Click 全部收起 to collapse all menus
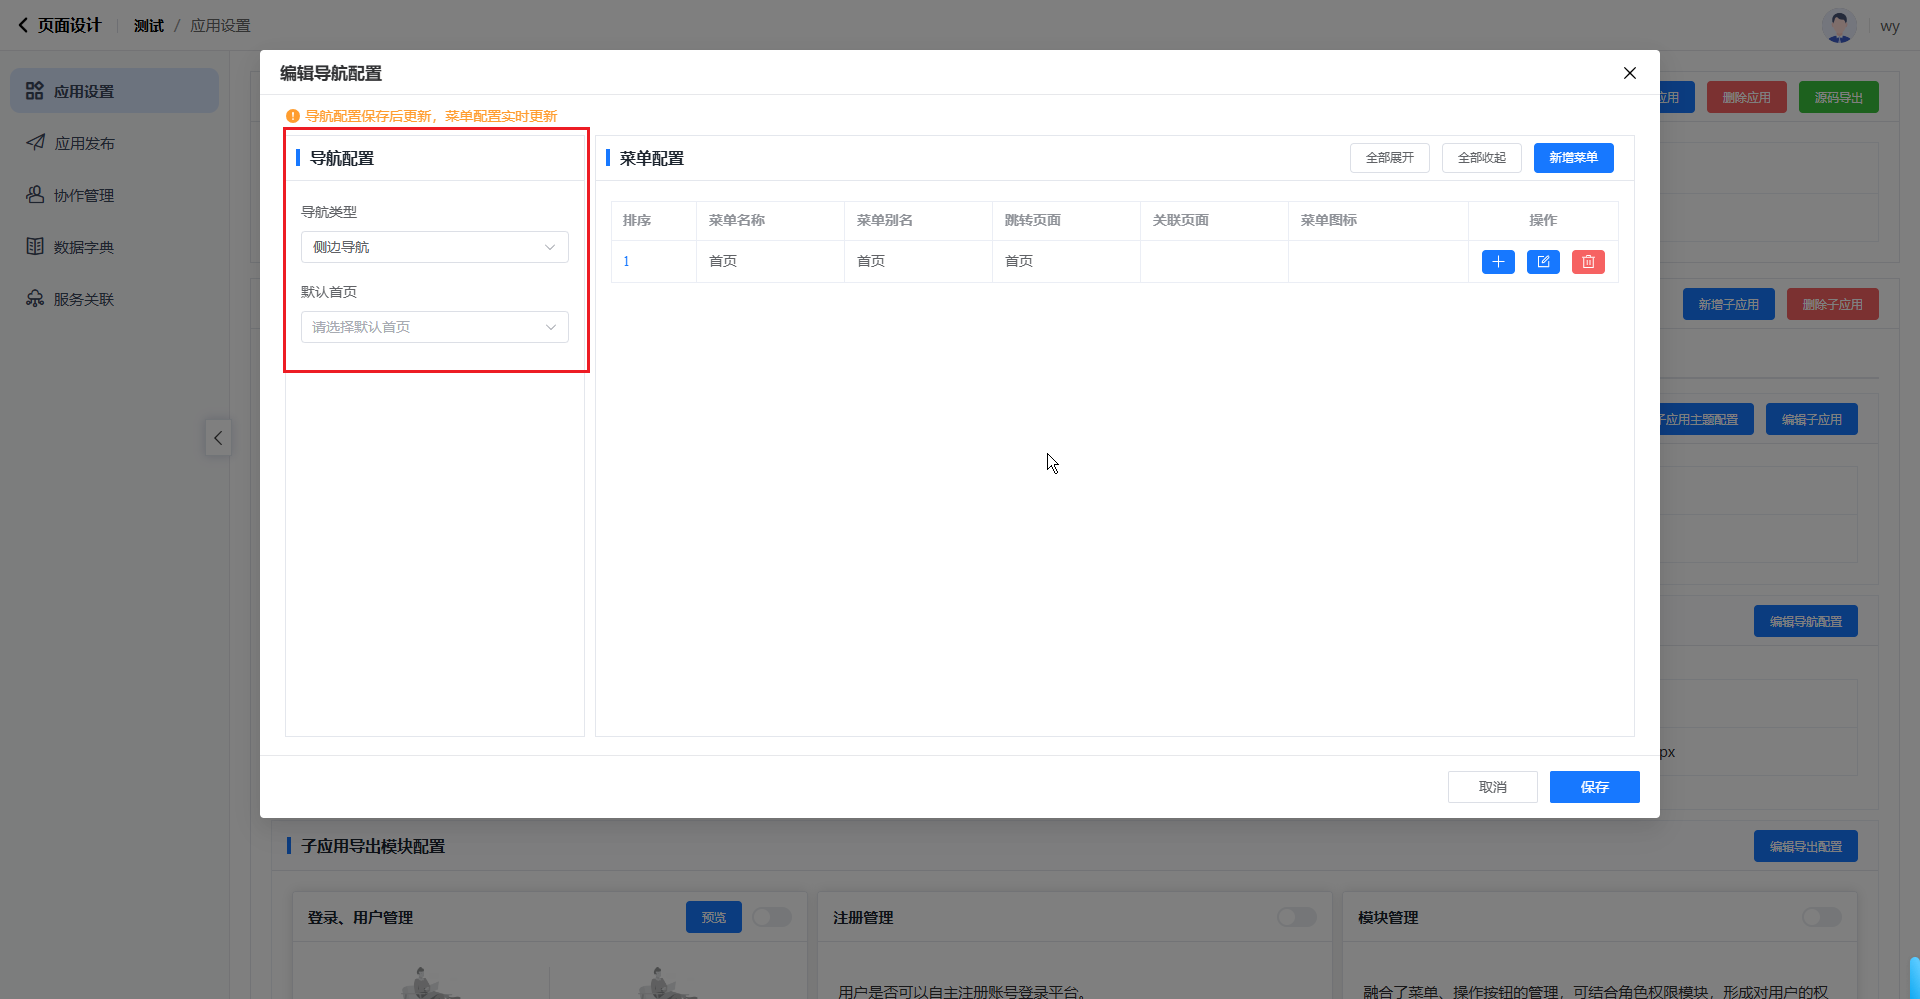The image size is (1920, 999). tap(1481, 158)
